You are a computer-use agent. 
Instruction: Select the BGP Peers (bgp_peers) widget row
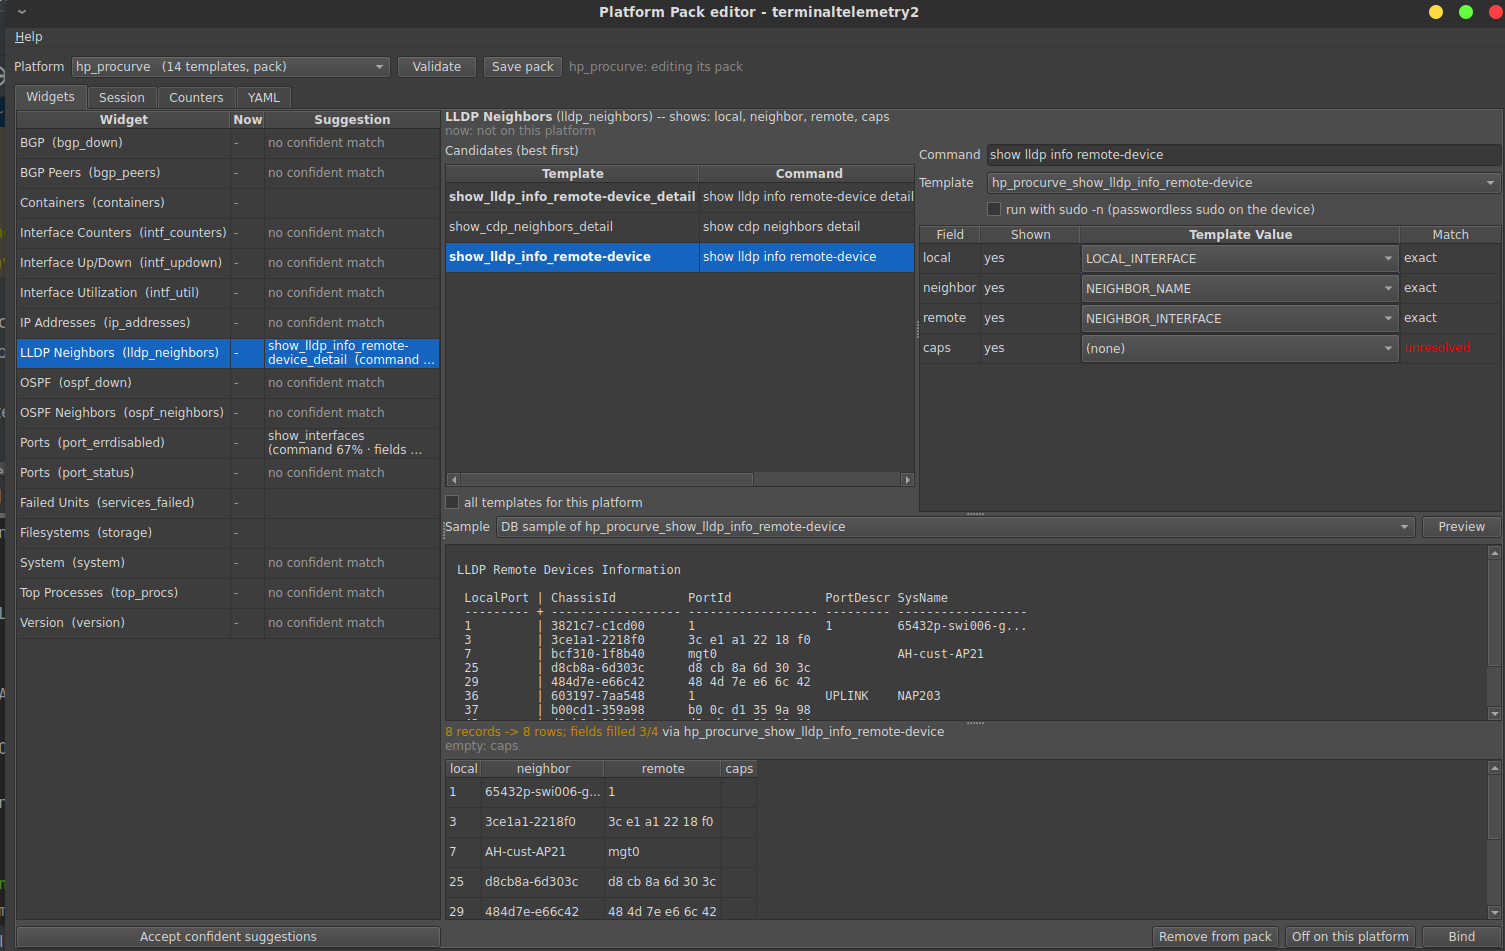pyautogui.click(x=228, y=173)
